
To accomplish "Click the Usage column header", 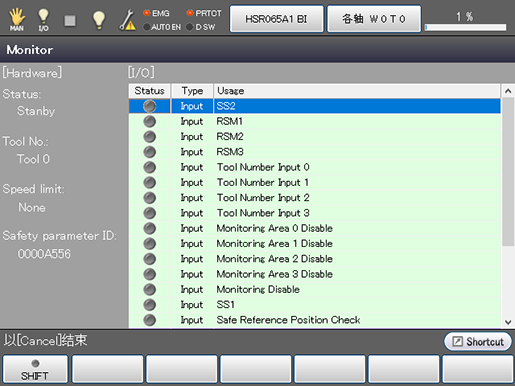I will point(357,91).
